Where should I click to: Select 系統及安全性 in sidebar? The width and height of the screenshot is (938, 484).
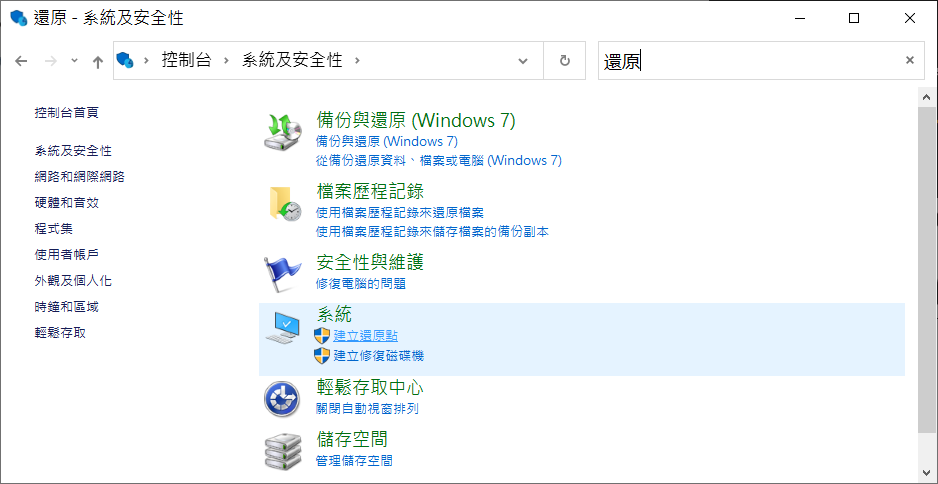point(73,151)
